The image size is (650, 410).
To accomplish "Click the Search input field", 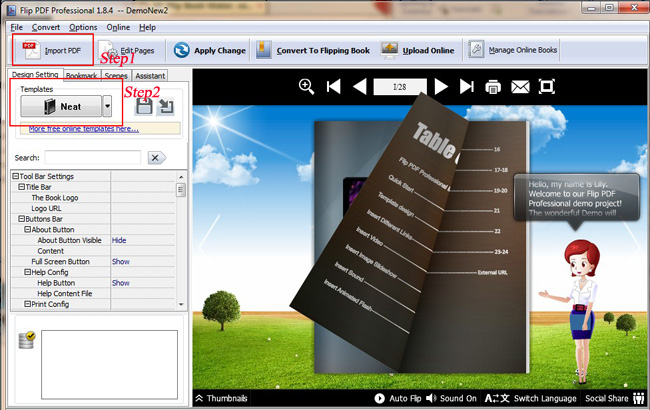I will pos(93,158).
